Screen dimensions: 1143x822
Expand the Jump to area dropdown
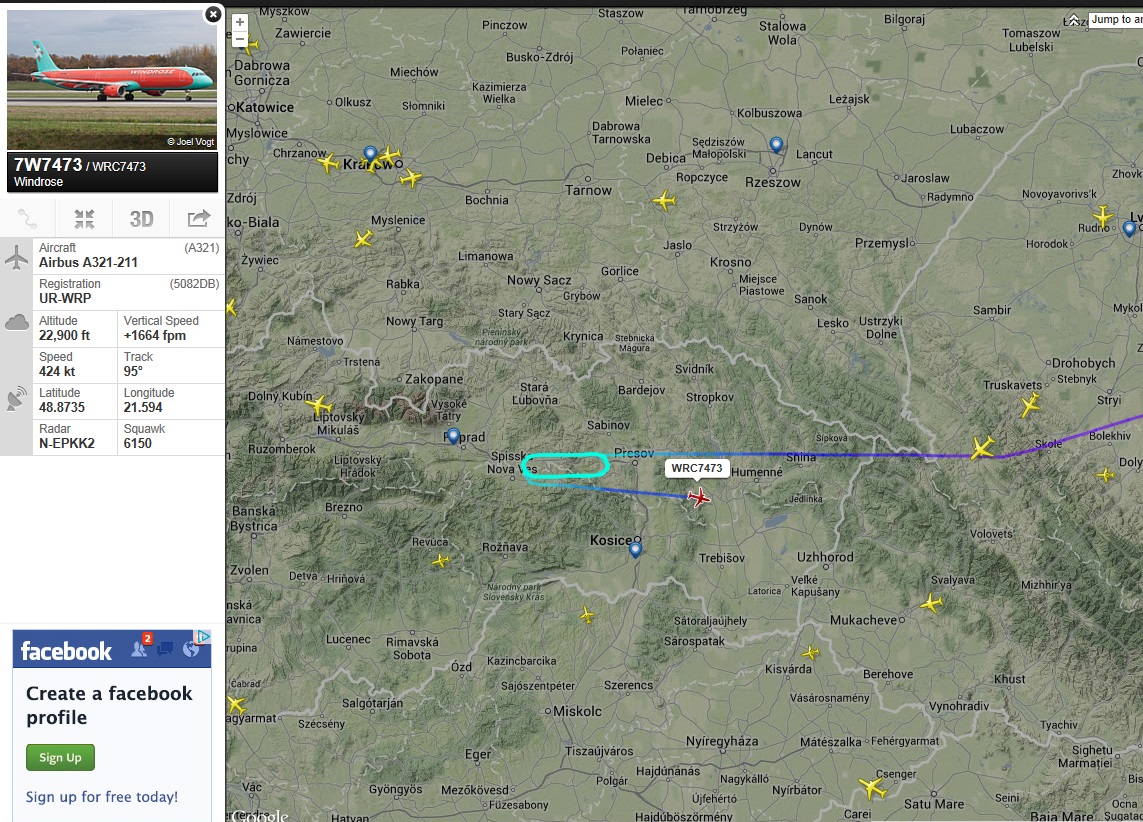click(x=1115, y=20)
